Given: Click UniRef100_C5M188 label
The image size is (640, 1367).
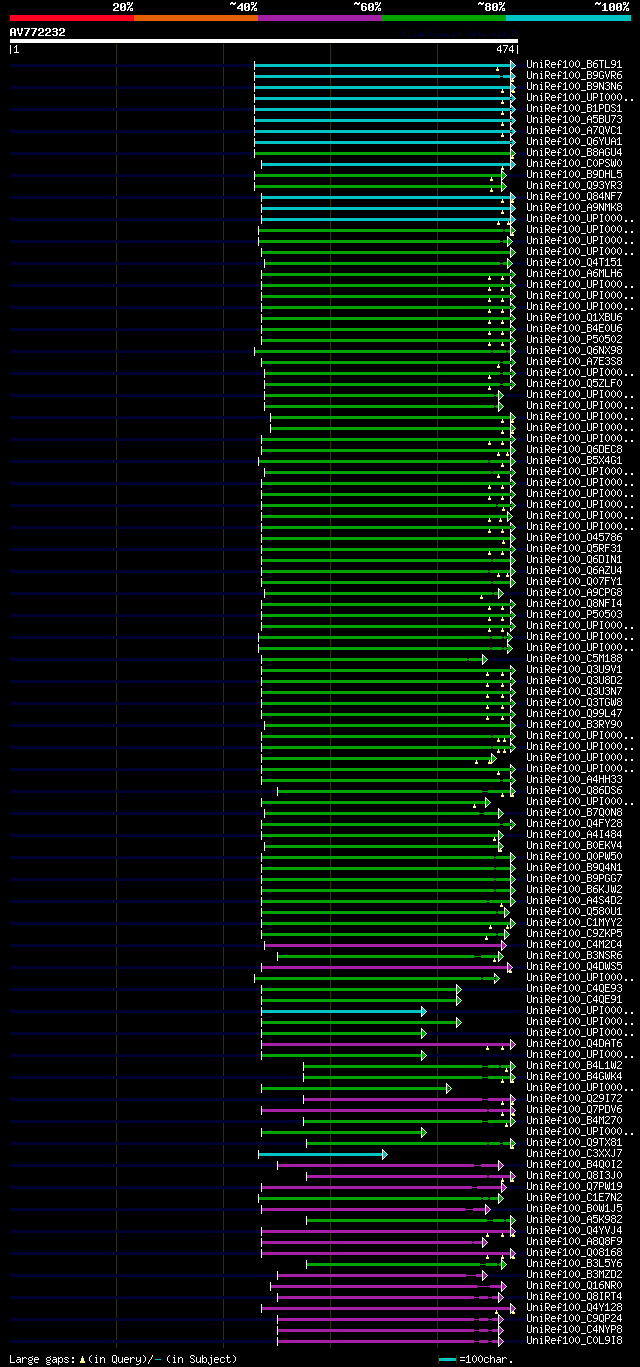Looking at the screenshot, I should pos(576,658).
